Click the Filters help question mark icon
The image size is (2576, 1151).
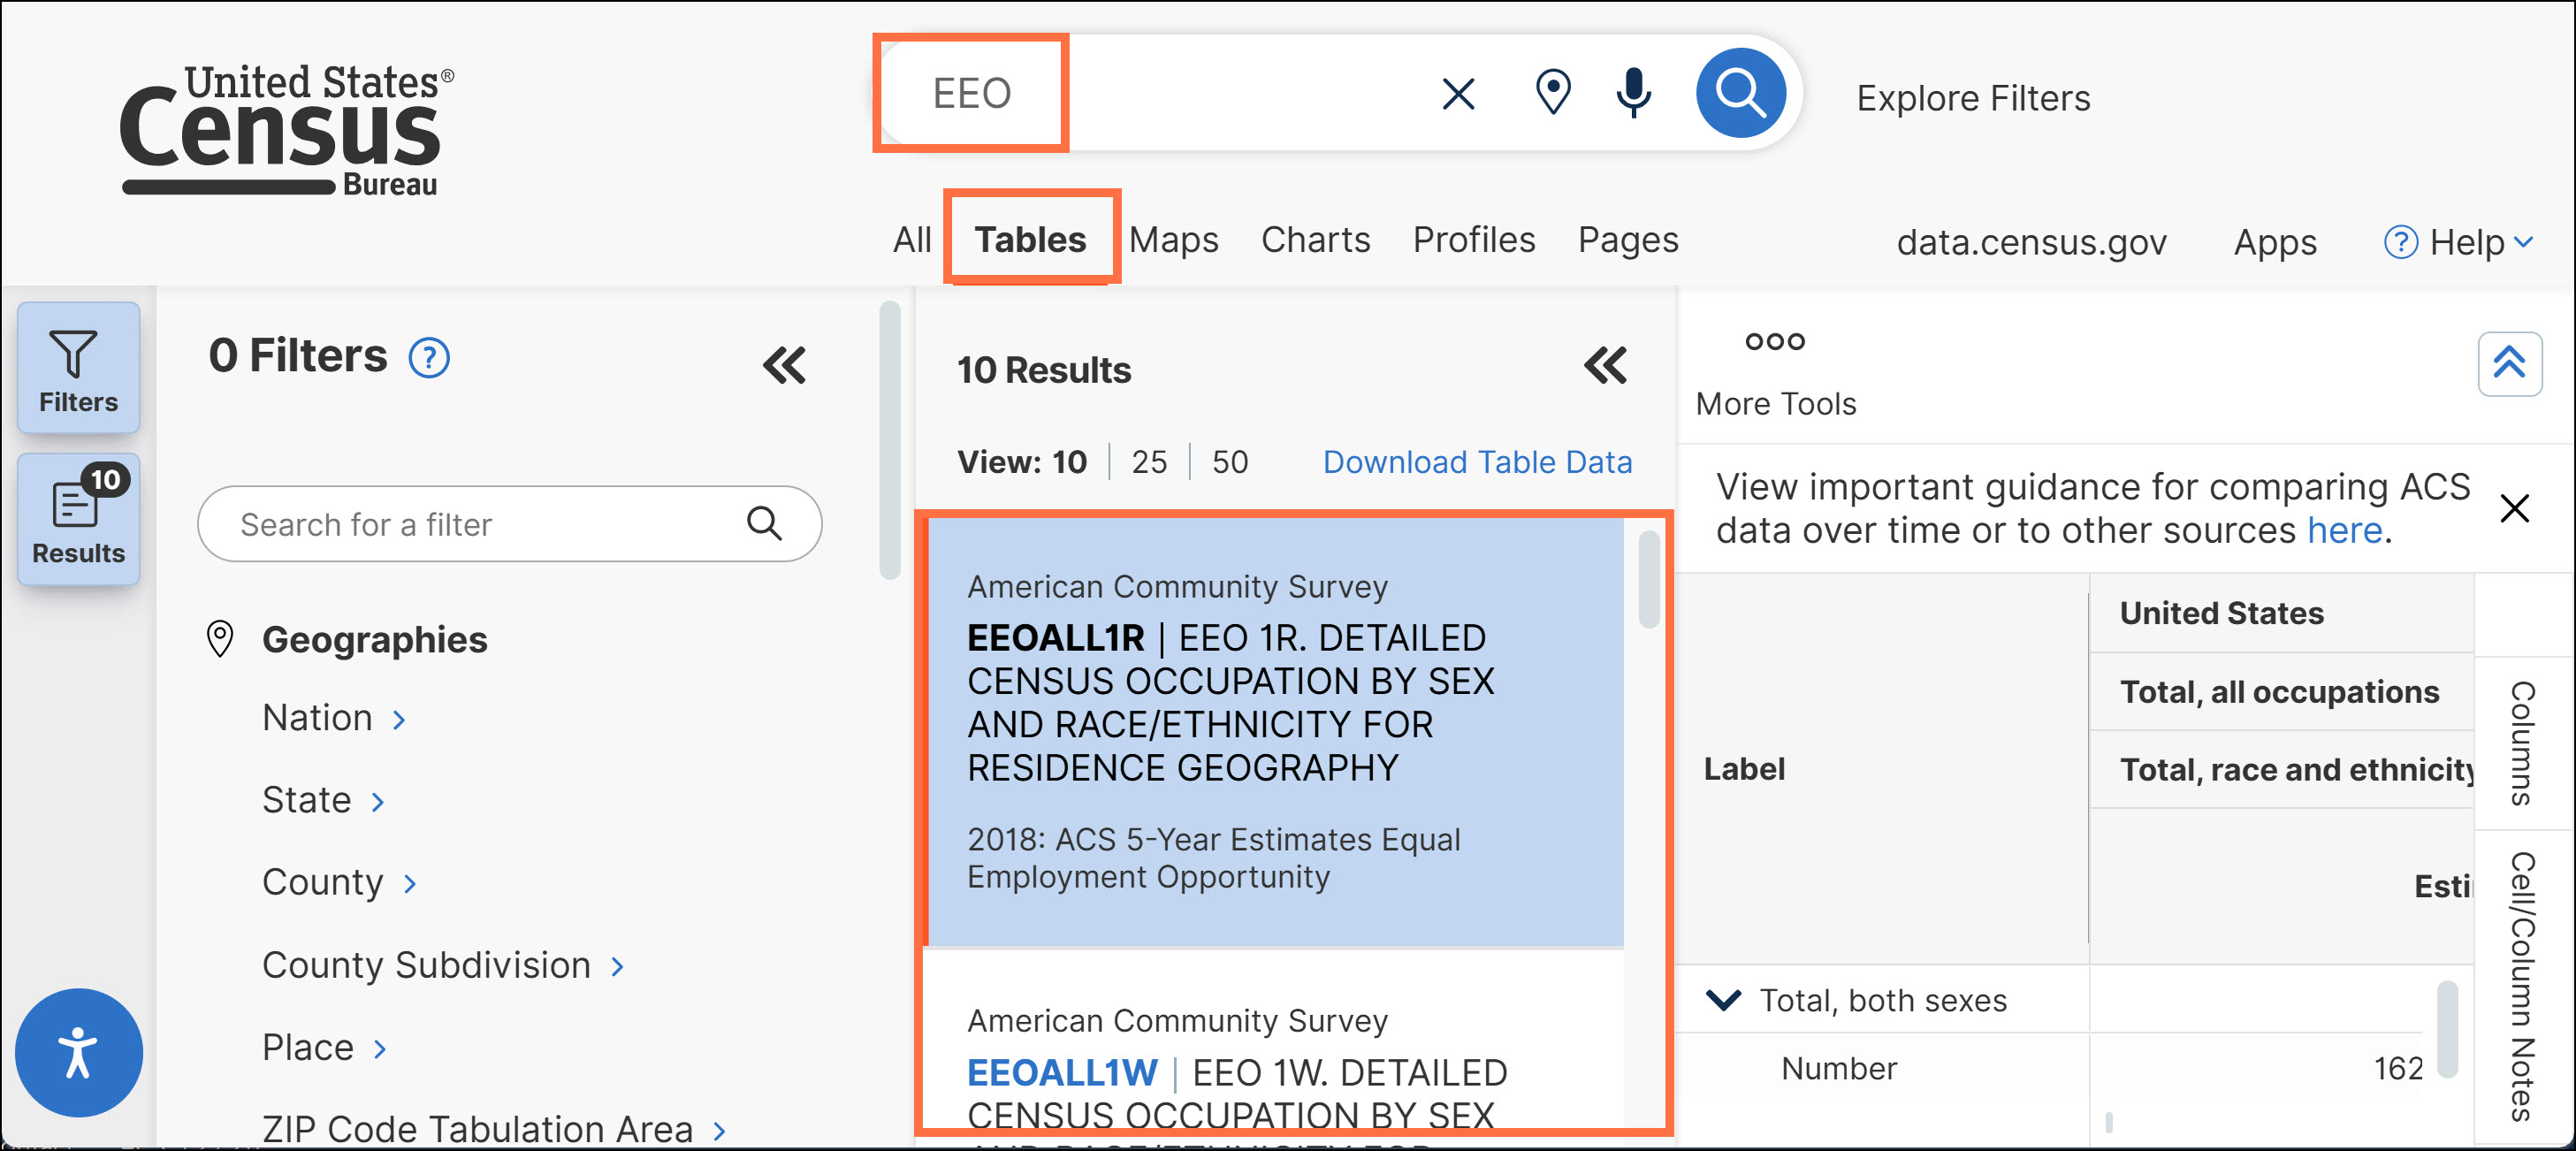pyautogui.click(x=429, y=358)
